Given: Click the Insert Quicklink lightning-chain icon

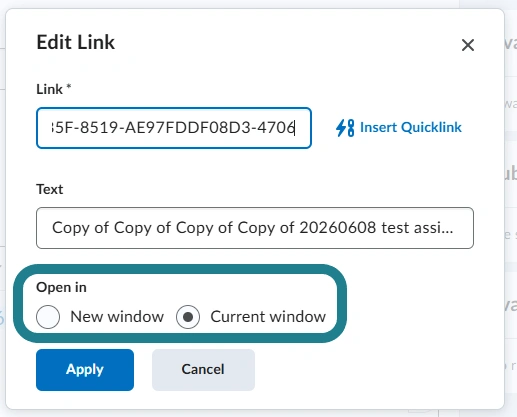Looking at the screenshot, I should coord(345,128).
